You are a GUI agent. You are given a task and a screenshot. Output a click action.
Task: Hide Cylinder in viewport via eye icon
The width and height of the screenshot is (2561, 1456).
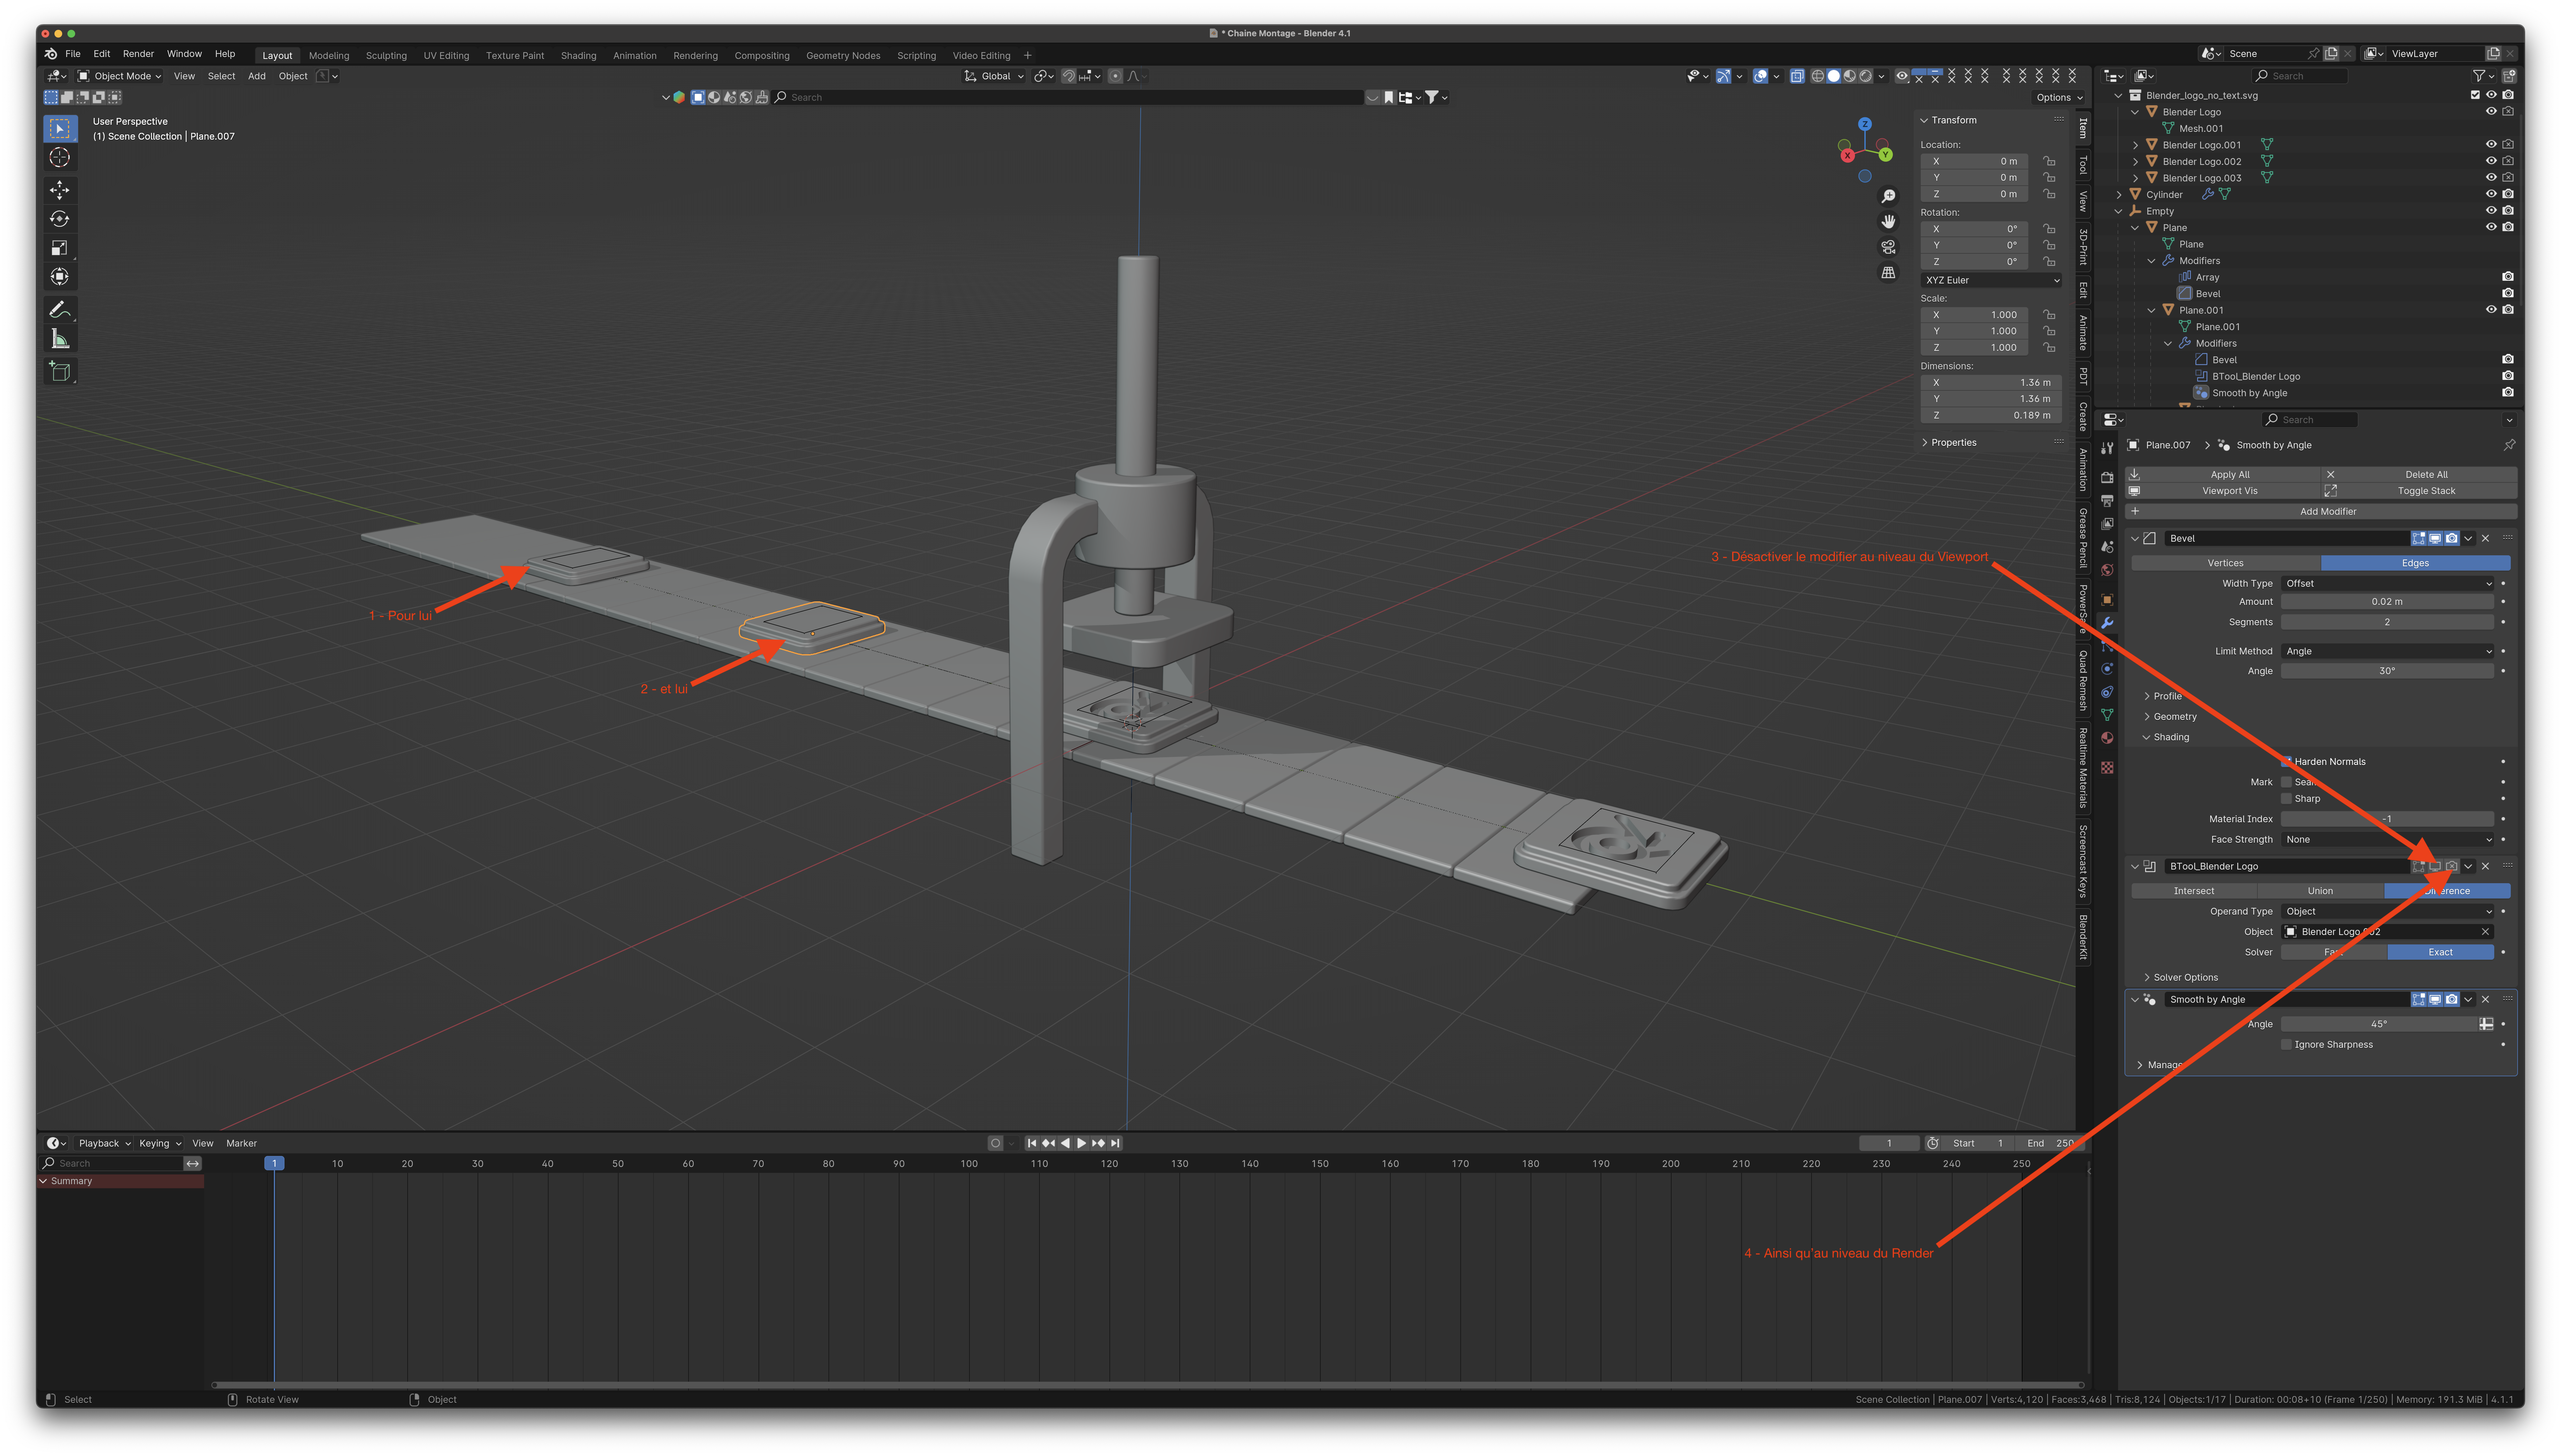2491,194
